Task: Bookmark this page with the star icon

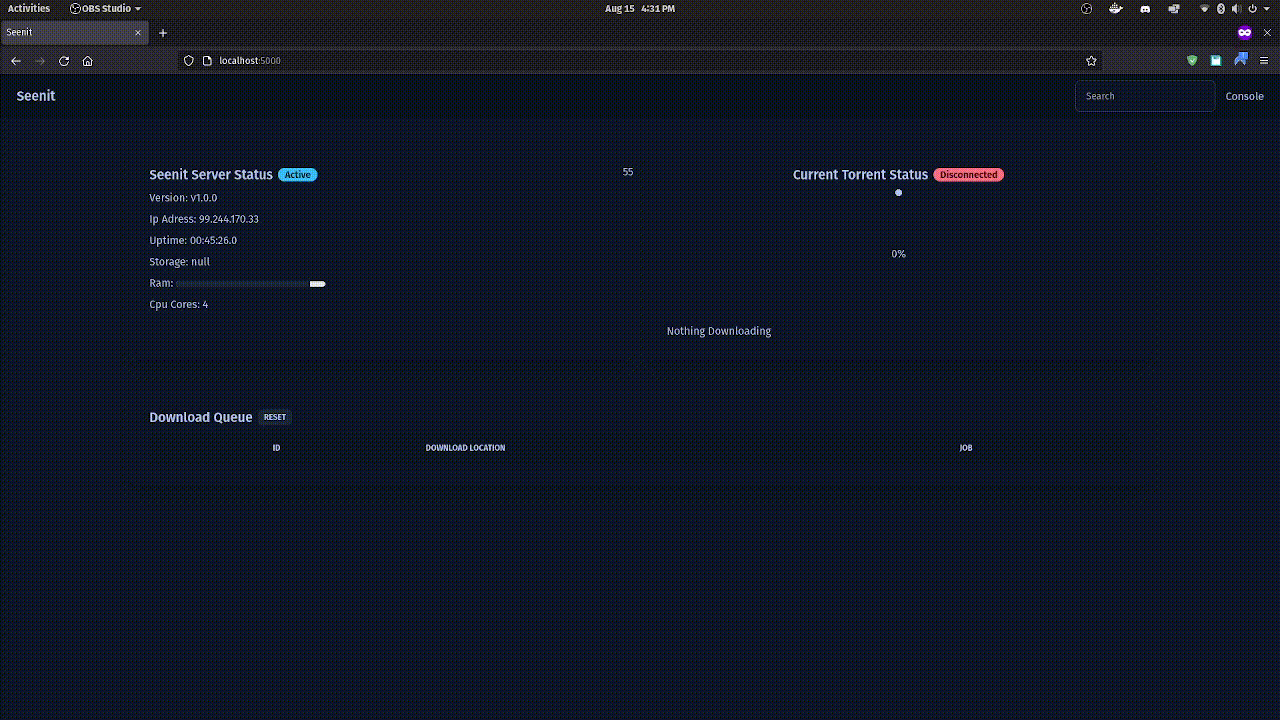Action: (1091, 61)
